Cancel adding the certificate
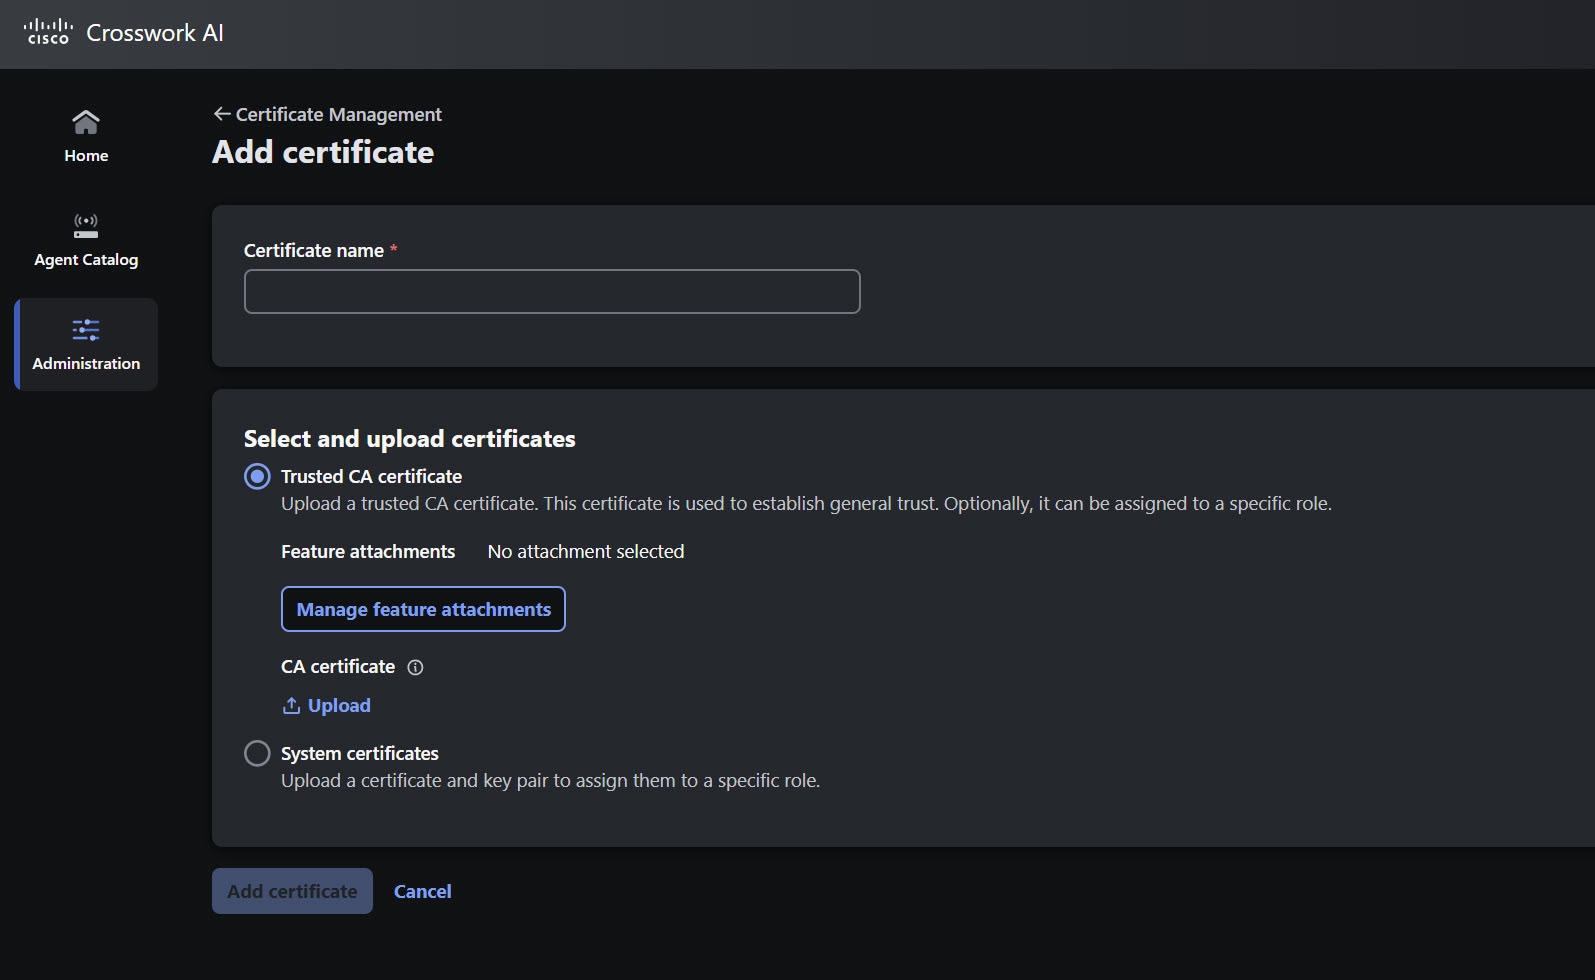The image size is (1595, 980). coord(423,891)
